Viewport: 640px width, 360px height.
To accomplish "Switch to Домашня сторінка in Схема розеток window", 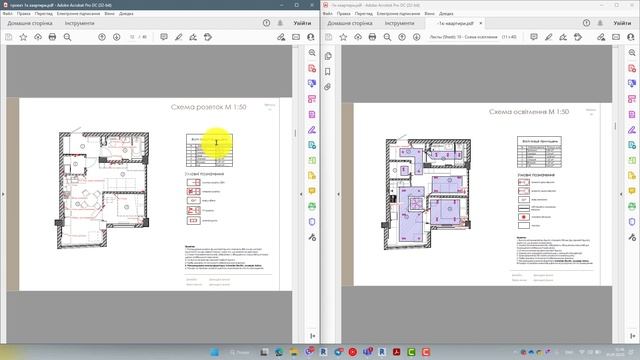I will 30,23.
